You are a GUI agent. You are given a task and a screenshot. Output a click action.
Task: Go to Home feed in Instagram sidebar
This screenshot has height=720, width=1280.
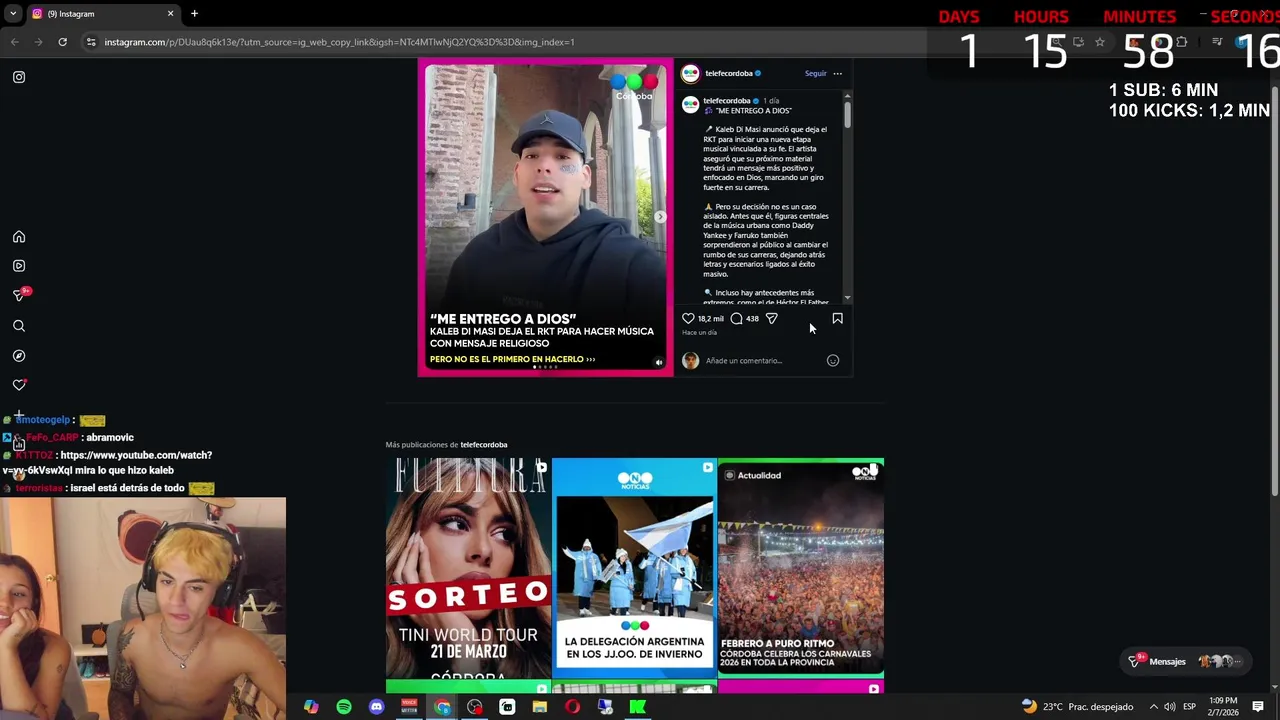point(19,237)
